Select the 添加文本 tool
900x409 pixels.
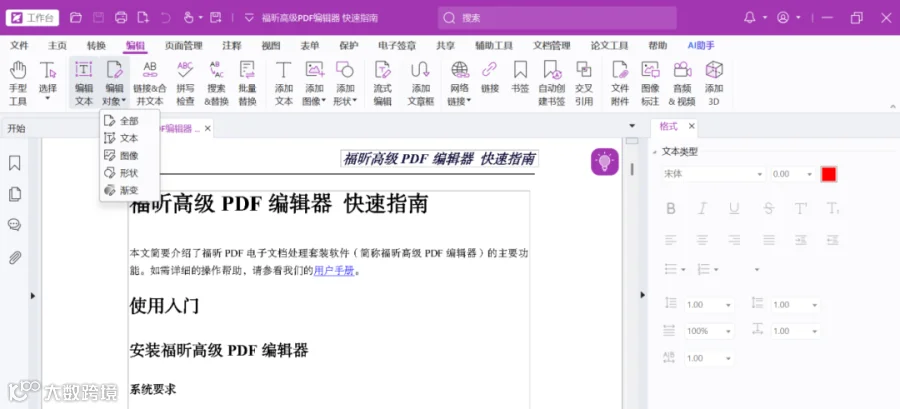[284, 83]
